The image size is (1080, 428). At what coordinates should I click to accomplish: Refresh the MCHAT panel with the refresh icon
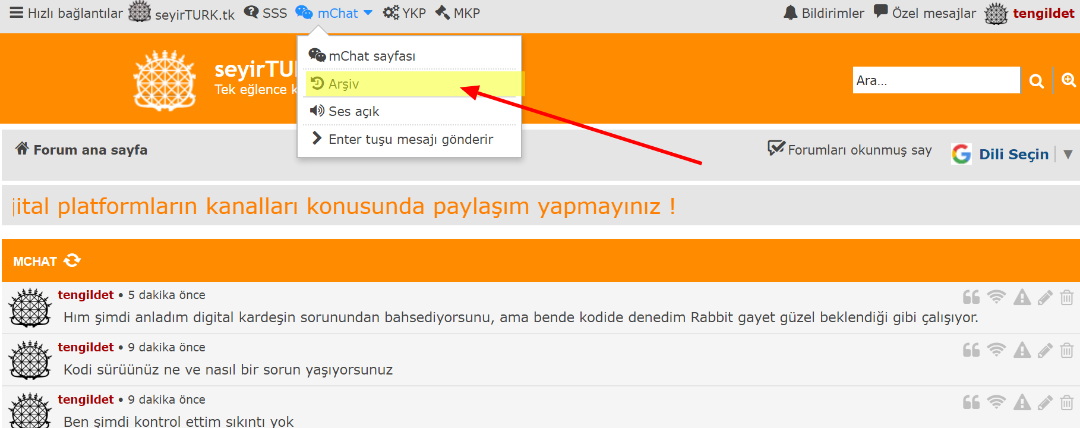pyautogui.click(x=72, y=261)
